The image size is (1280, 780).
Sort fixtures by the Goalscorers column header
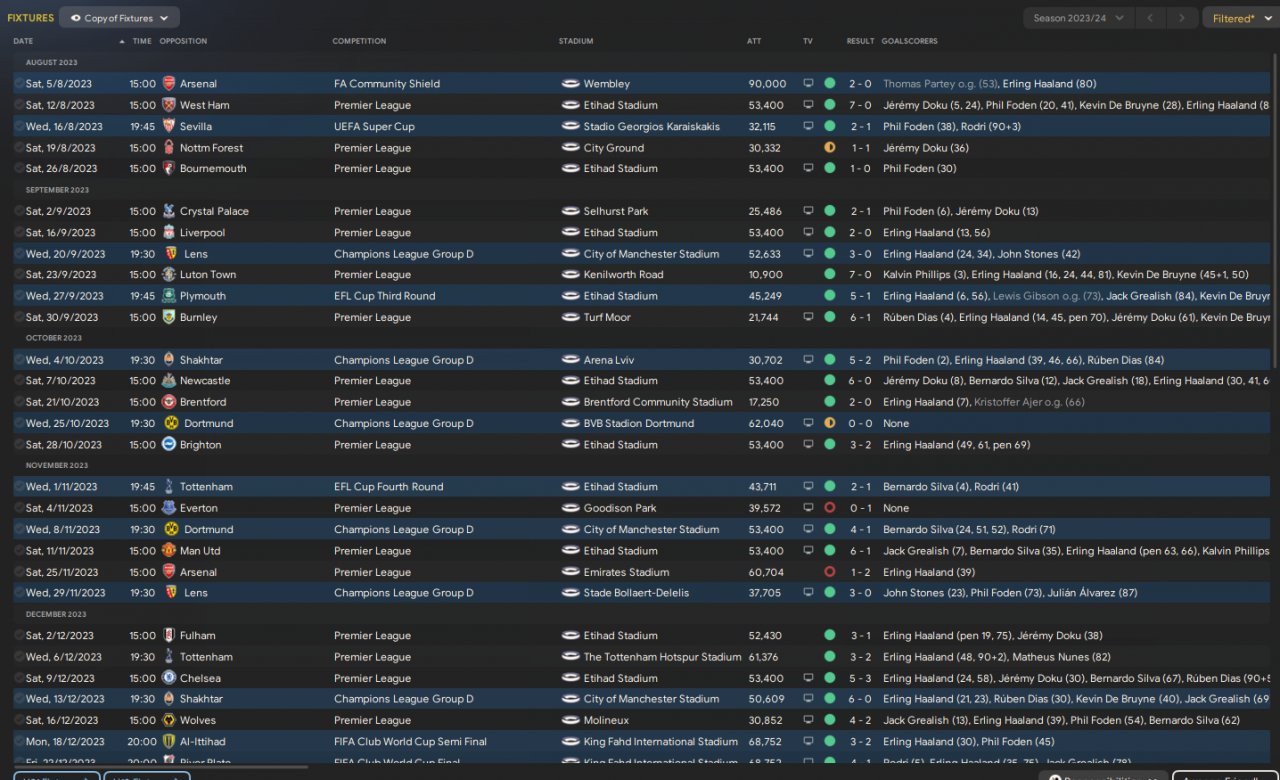[910, 41]
